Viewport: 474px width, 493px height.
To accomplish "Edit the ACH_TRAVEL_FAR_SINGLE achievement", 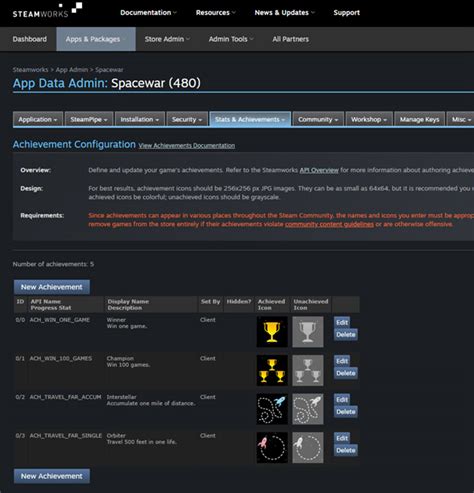I will pos(342,438).
